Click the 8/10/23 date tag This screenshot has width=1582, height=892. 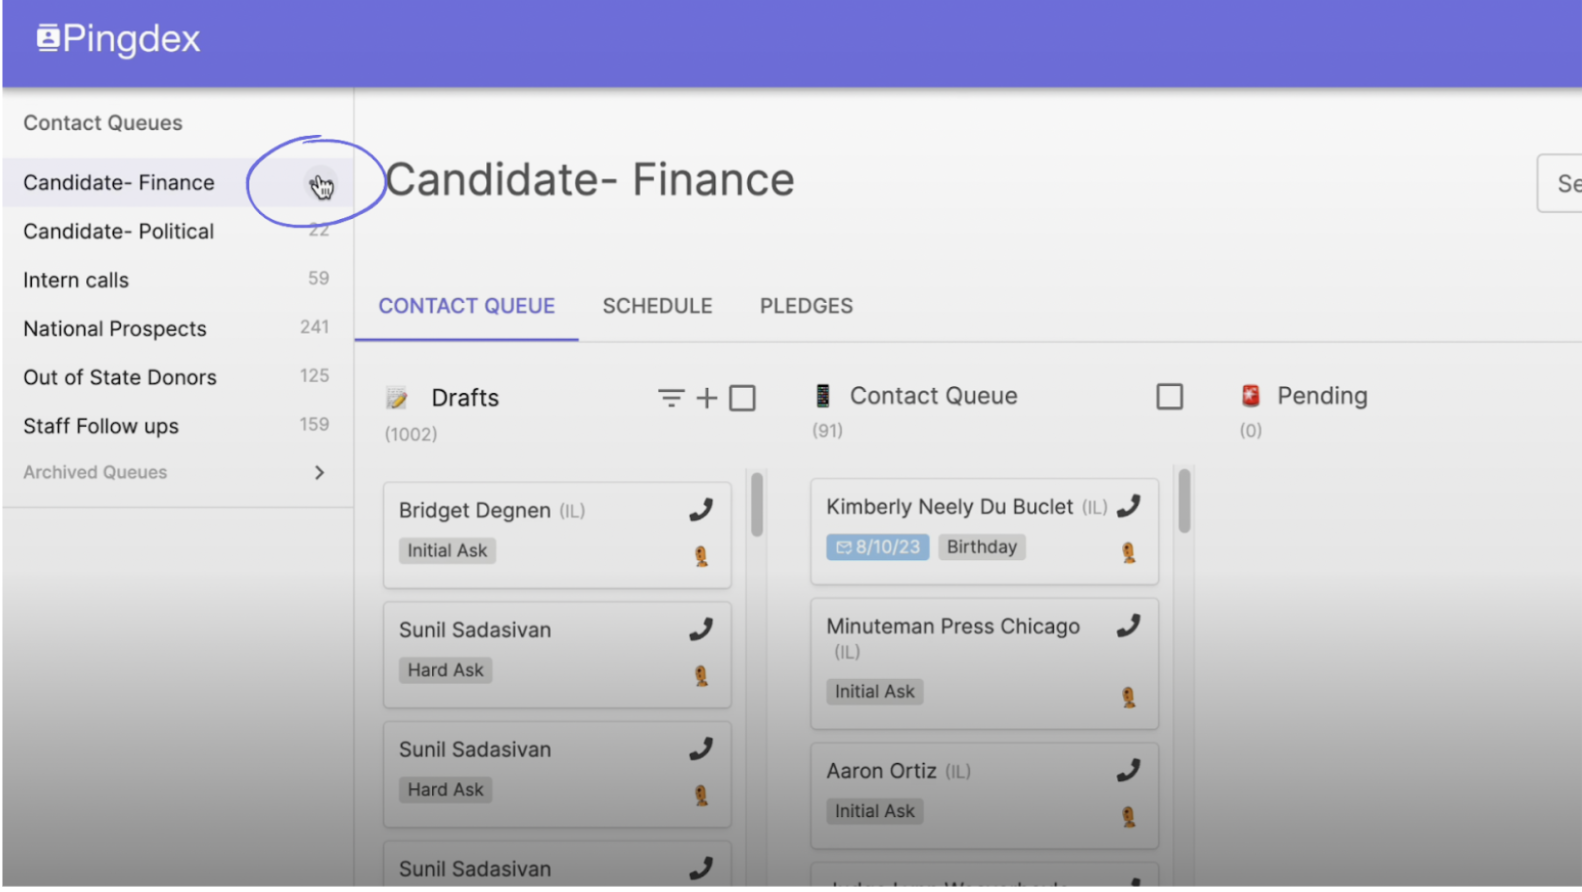click(x=878, y=547)
